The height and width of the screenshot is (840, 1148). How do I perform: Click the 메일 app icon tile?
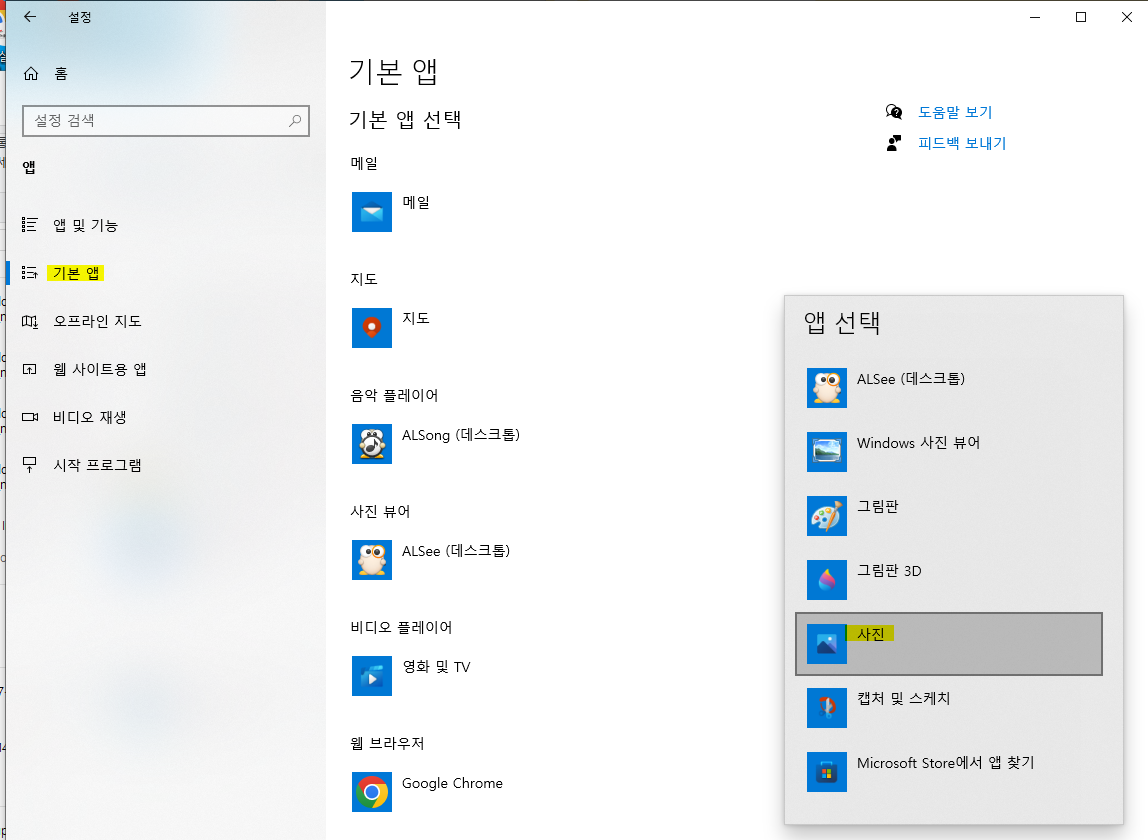[371, 212]
